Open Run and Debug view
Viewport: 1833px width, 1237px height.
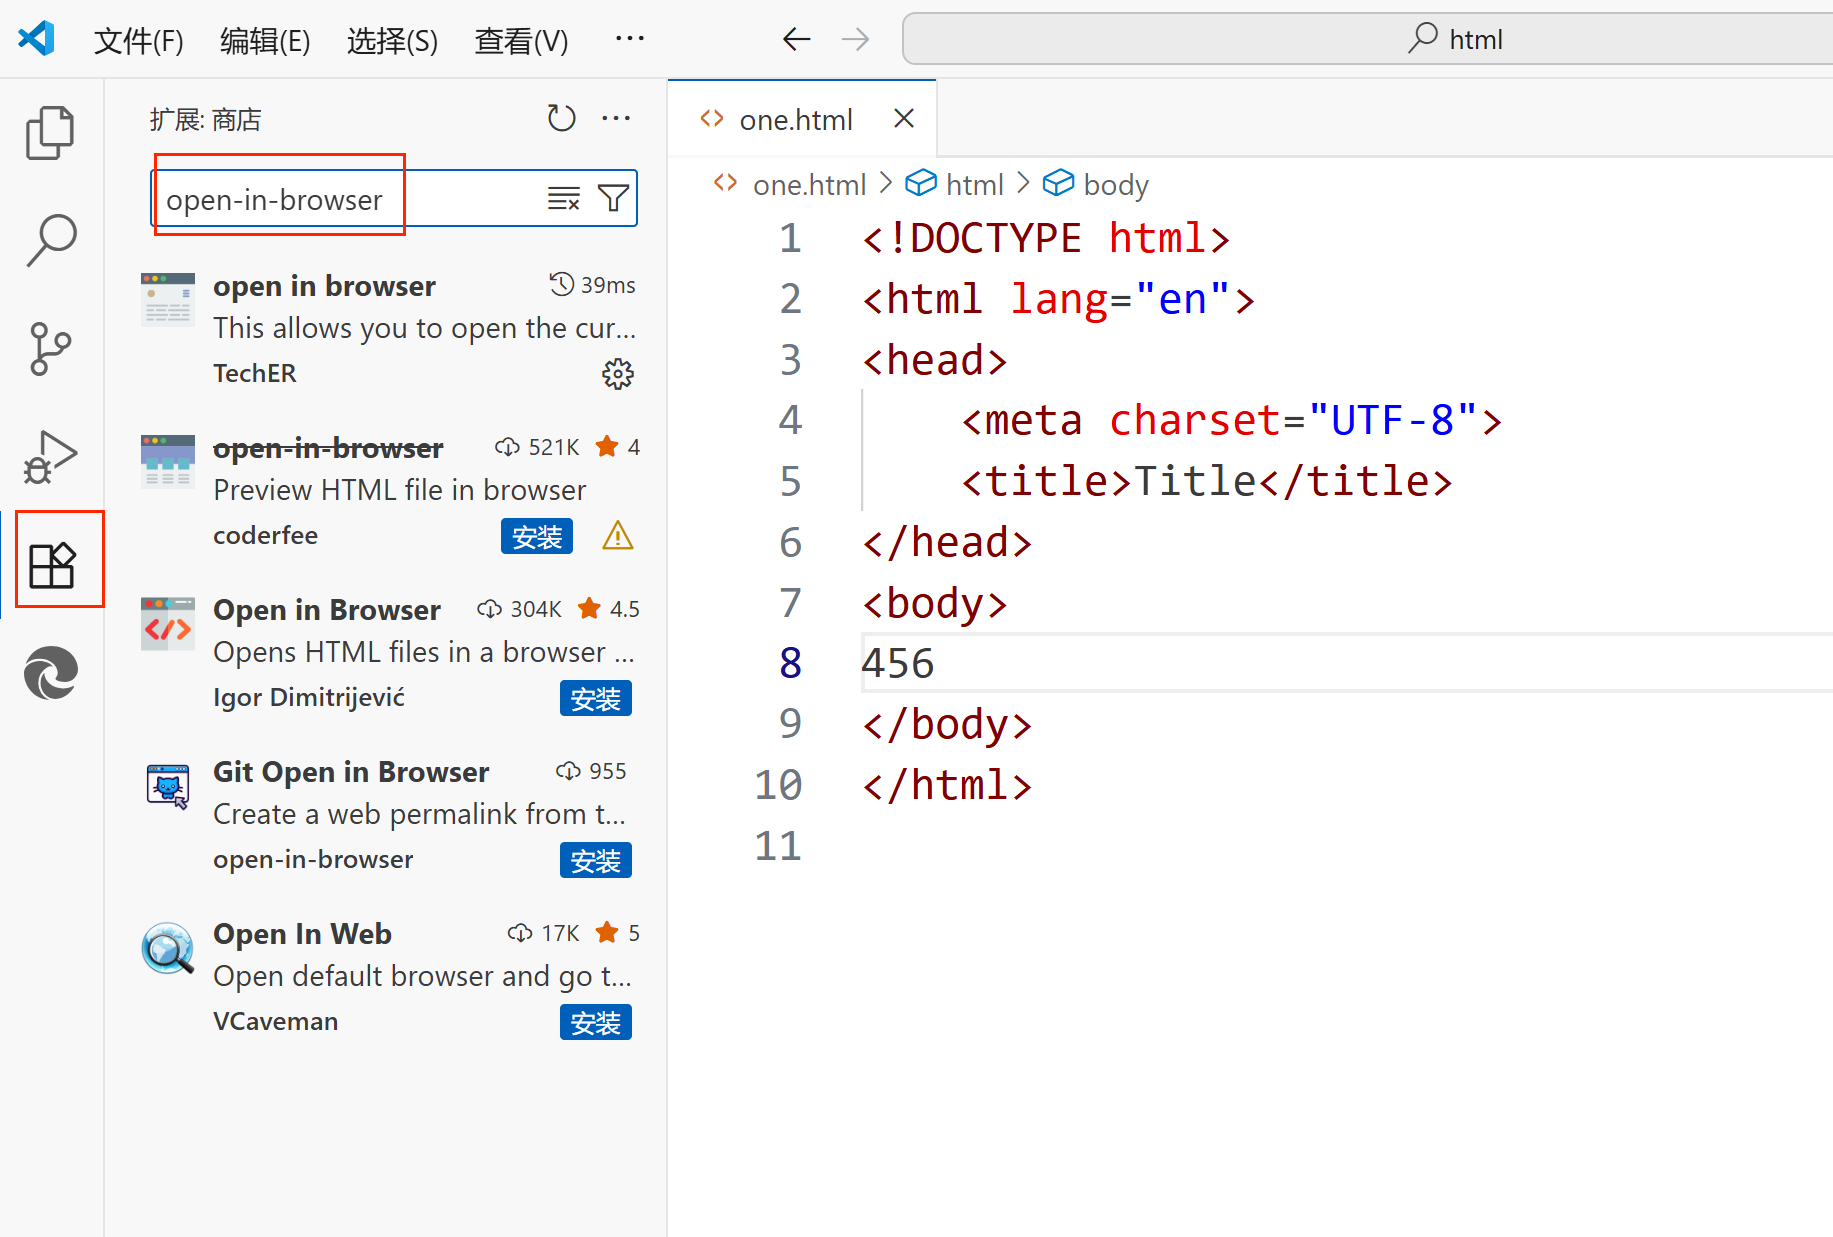pos(50,457)
